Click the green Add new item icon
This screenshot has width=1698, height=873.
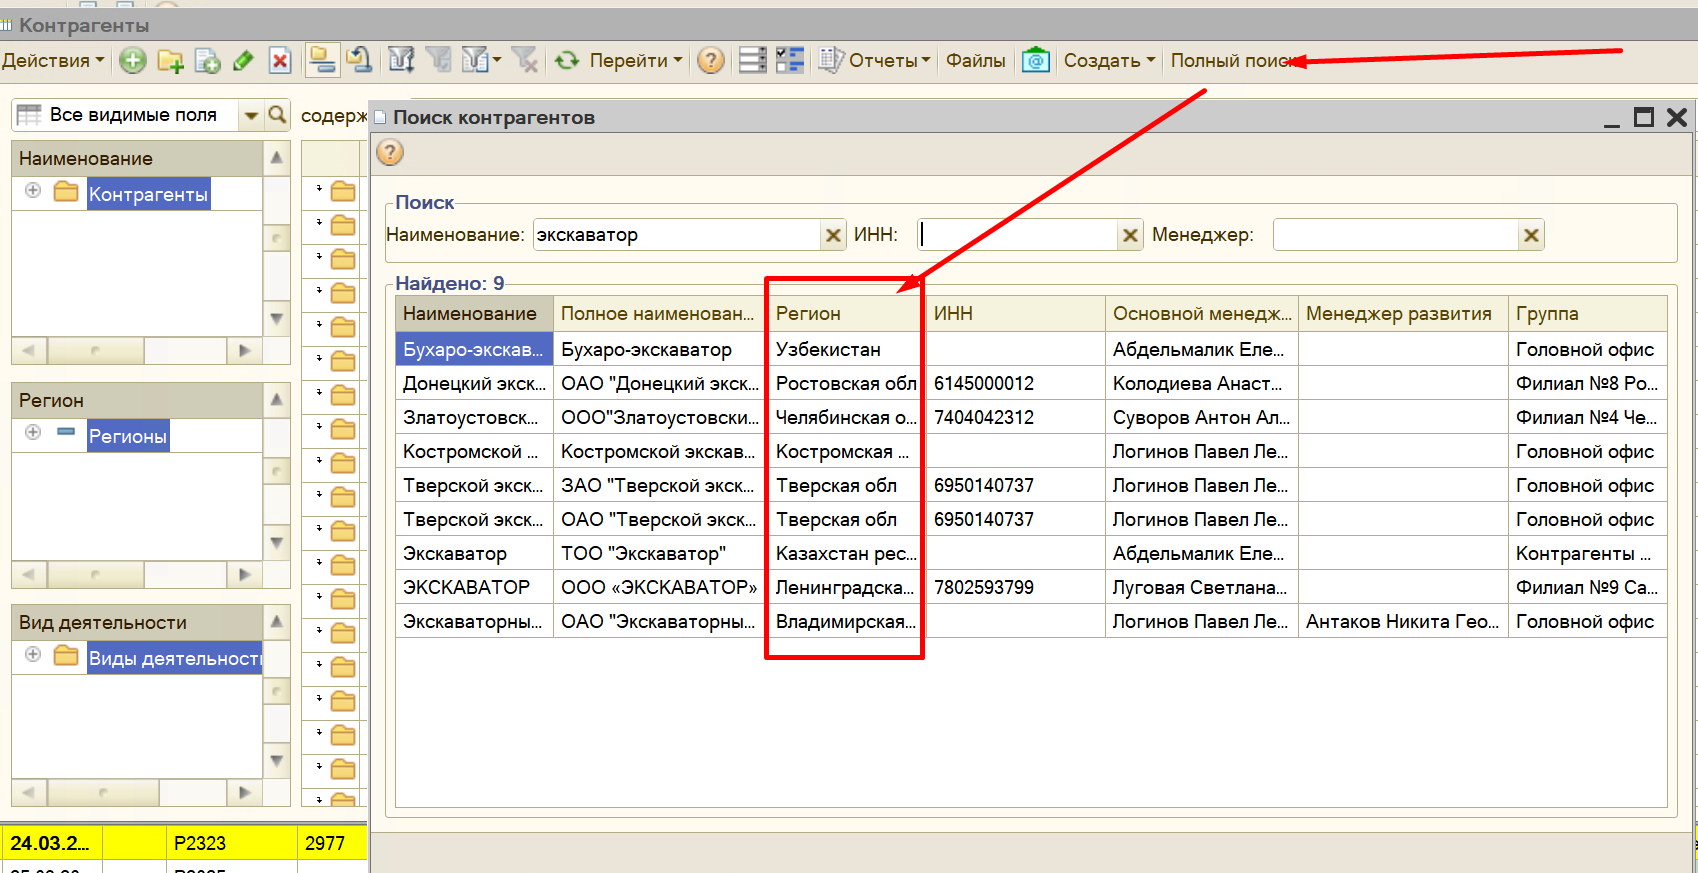tap(132, 61)
